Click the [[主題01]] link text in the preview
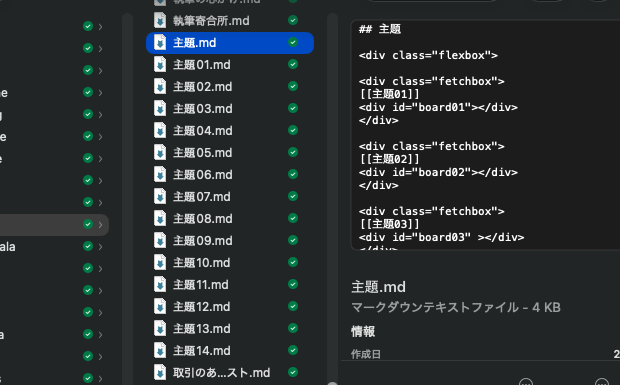Viewport: 620px width, 385px height. click(389, 94)
